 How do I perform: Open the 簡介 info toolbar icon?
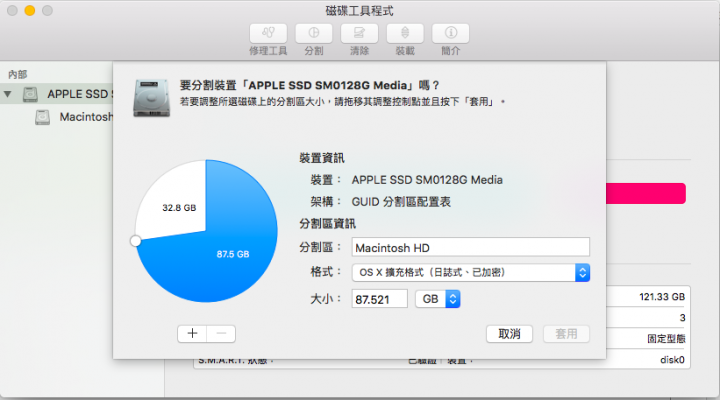(450, 33)
